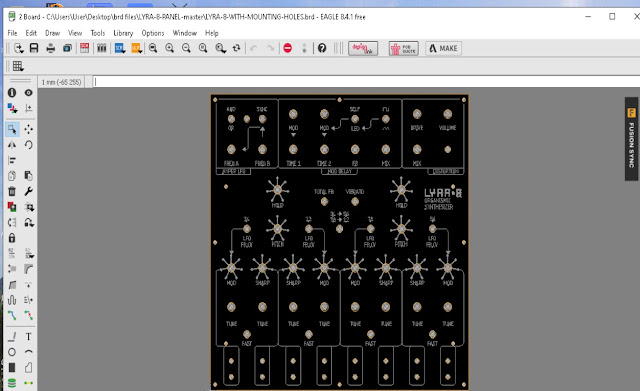Pick the Delete trash can tool
This screenshot has height=391, width=640.
[x=12, y=191]
